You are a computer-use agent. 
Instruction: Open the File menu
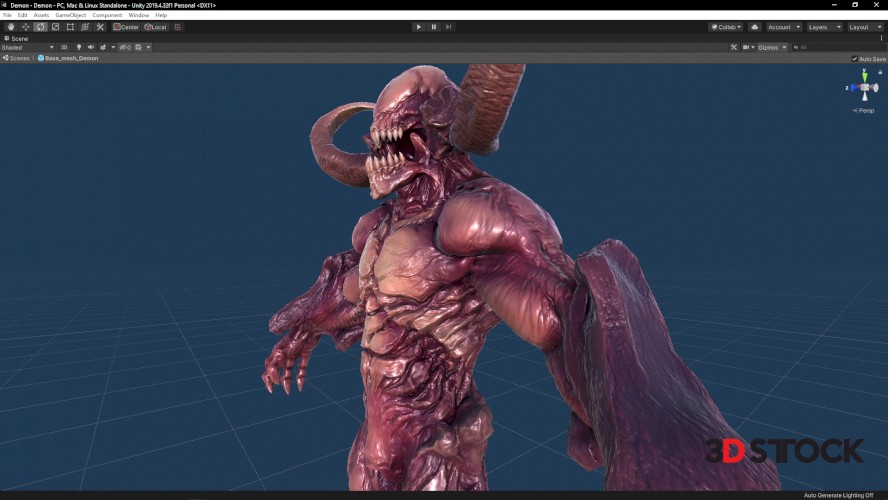tap(7, 15)
